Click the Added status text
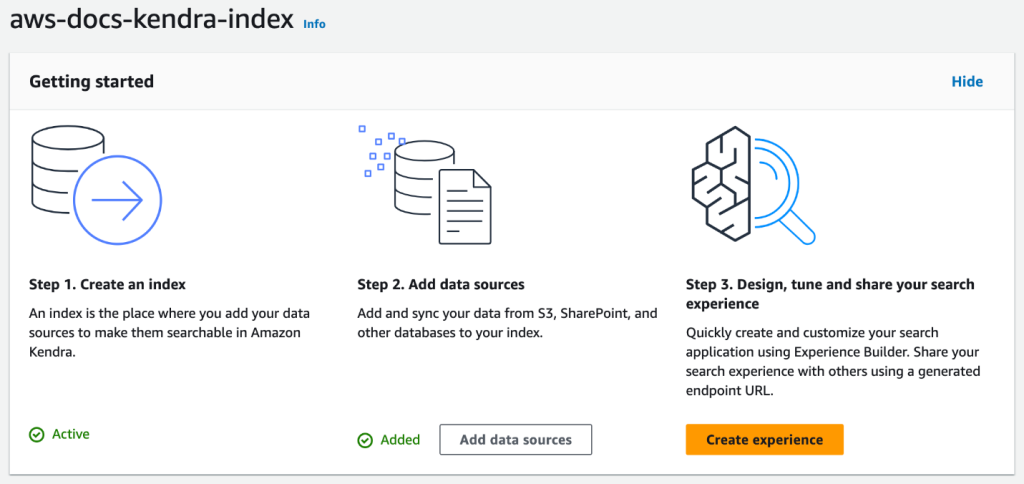 click(x=400, y=440)
